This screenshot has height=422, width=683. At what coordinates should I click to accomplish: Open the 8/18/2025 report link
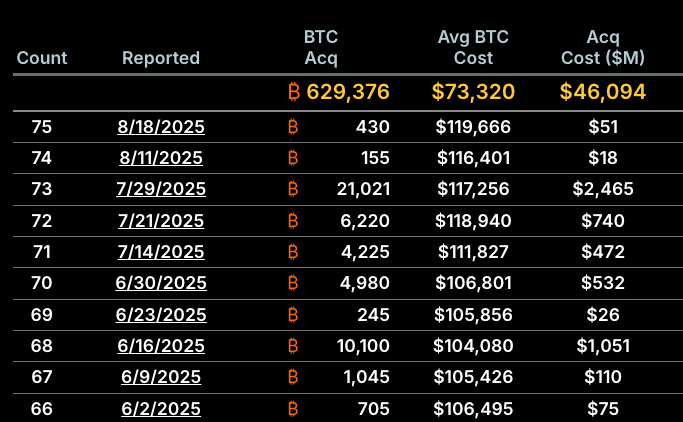tap(160, 127)
